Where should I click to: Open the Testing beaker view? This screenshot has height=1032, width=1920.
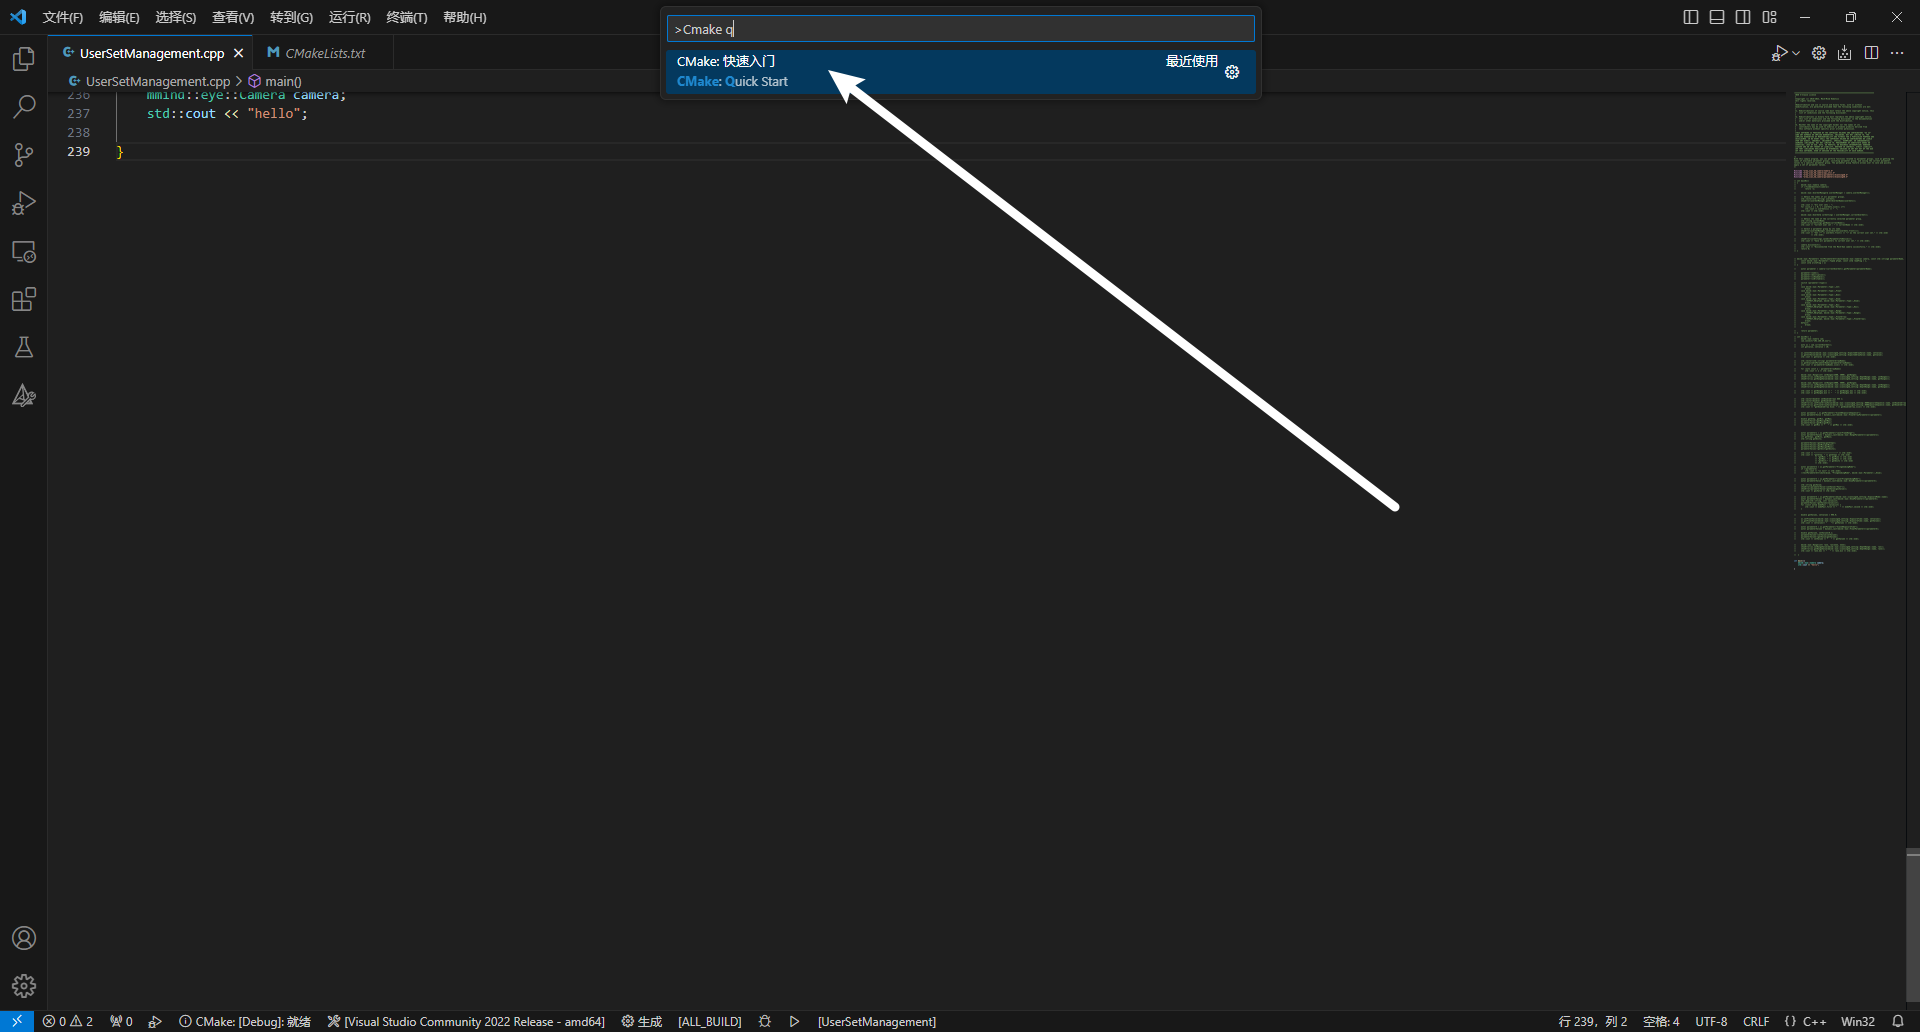pyautogui.click(x=23, y=347)
